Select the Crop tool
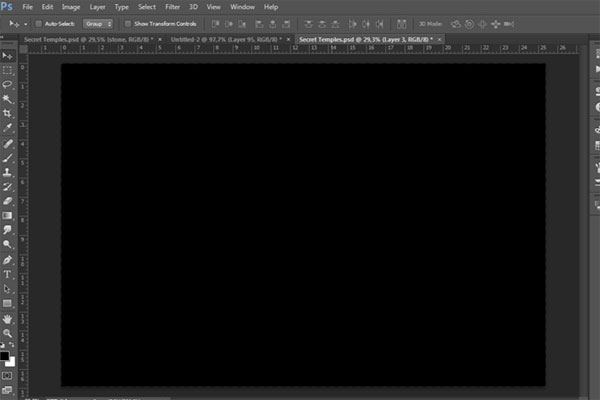 pos(8,114)
